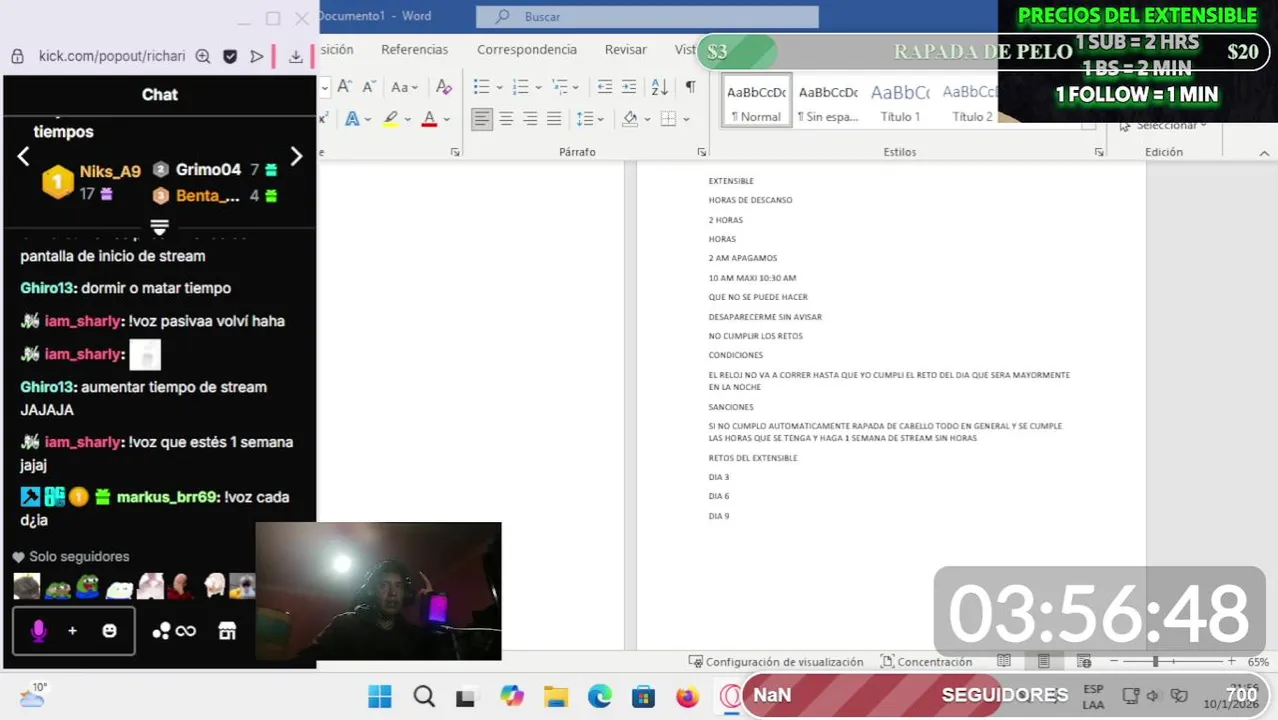Open Windows Start menu

(x=380, y=696)
